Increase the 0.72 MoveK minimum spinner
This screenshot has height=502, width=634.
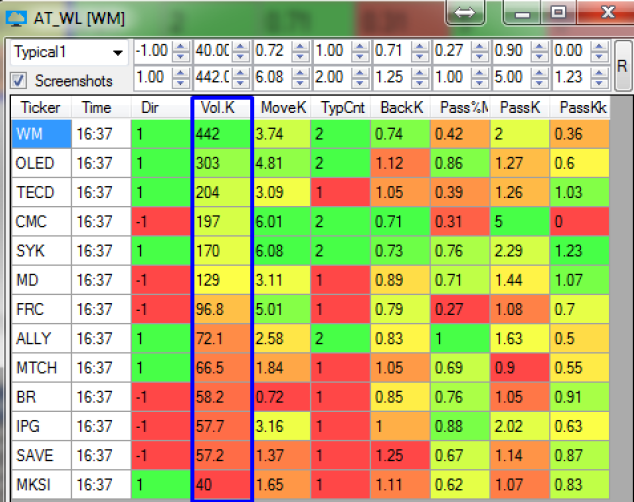coord(300,46)
